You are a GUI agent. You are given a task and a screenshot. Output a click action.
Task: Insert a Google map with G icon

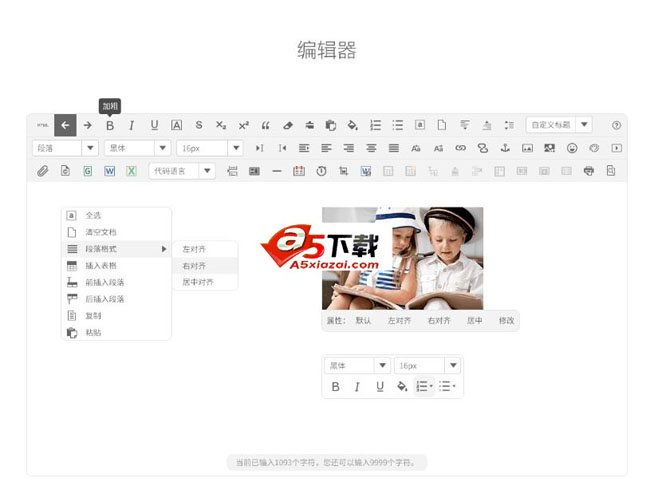coord(87,171)
